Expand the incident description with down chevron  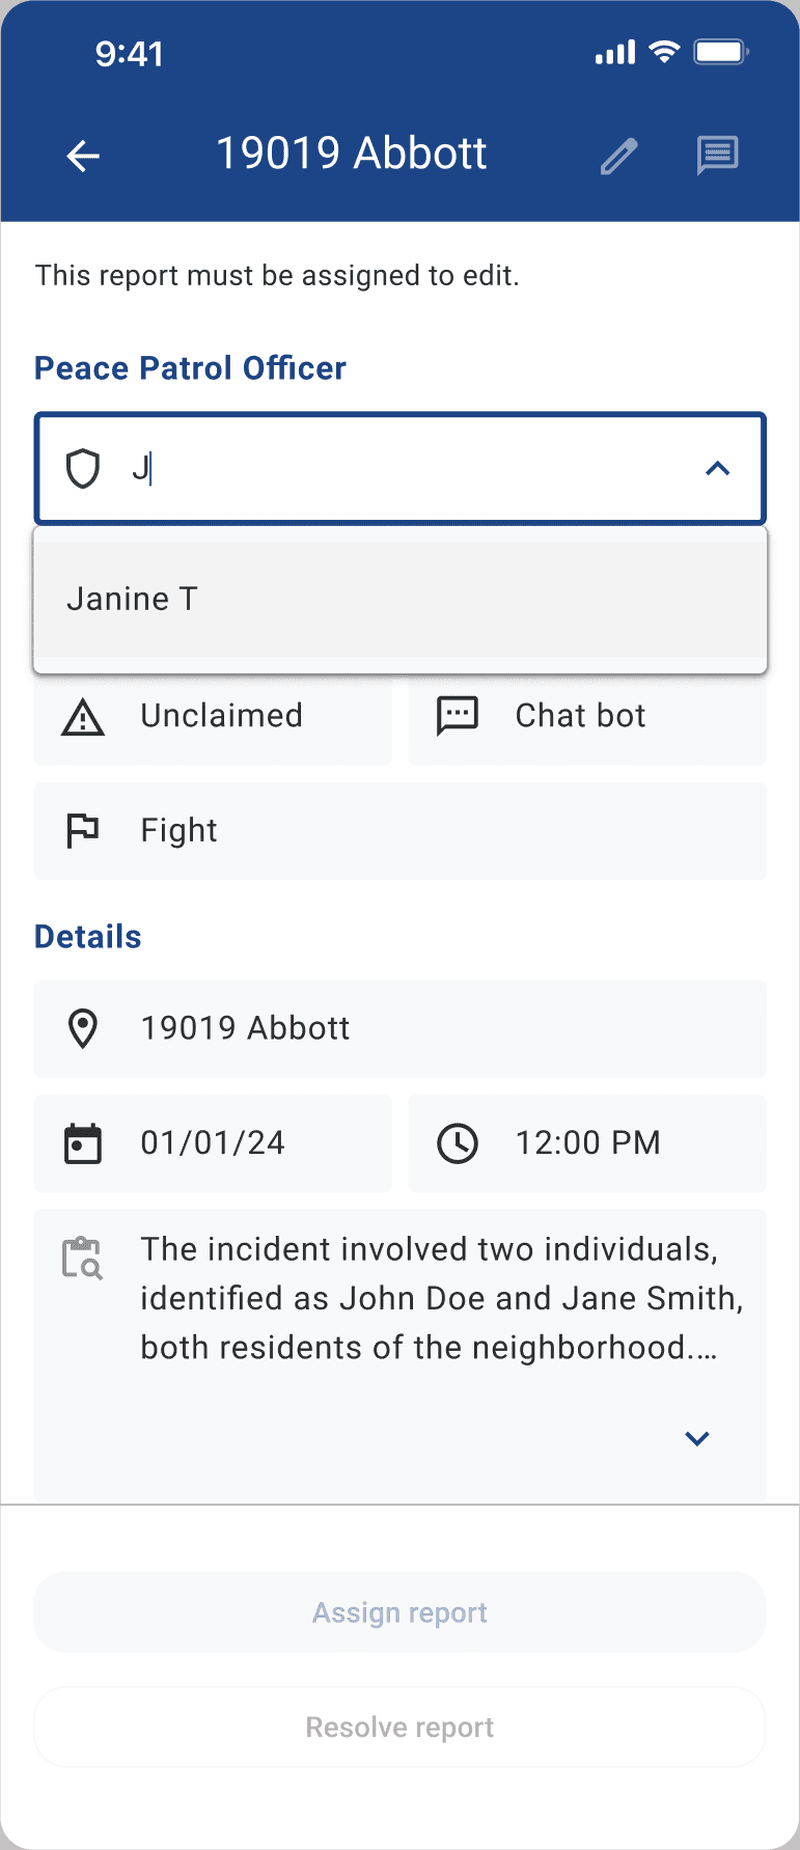pos(697,1438)
